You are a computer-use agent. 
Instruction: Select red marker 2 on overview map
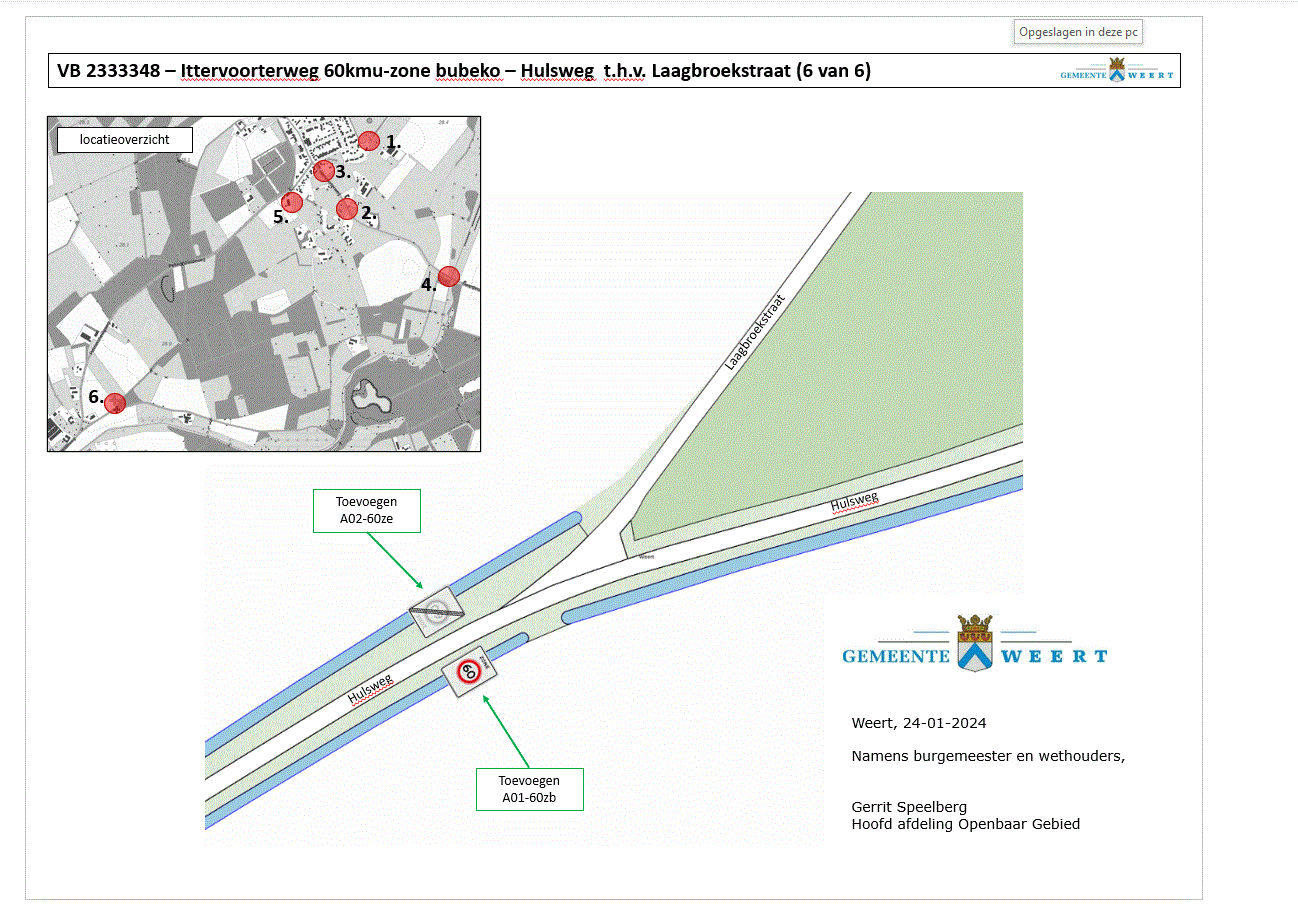click(346, 208)
